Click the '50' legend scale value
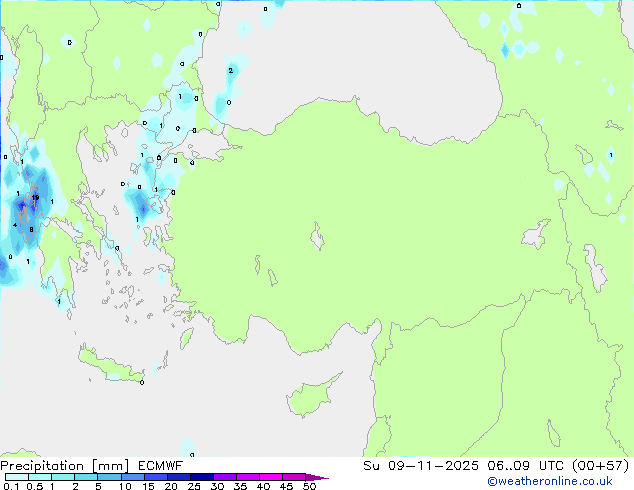The width and height of the screenshot is (634, 490). click(309, 486)
